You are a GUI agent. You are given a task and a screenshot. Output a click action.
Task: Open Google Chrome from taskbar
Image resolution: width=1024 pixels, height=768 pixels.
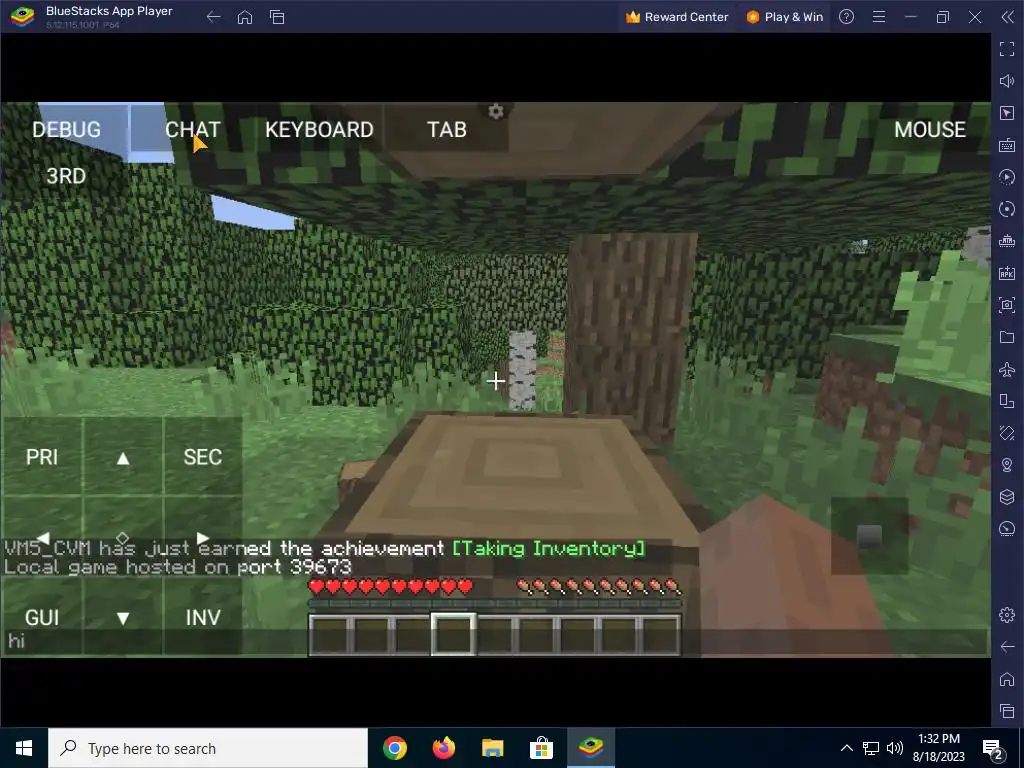(x=395, y=748)
